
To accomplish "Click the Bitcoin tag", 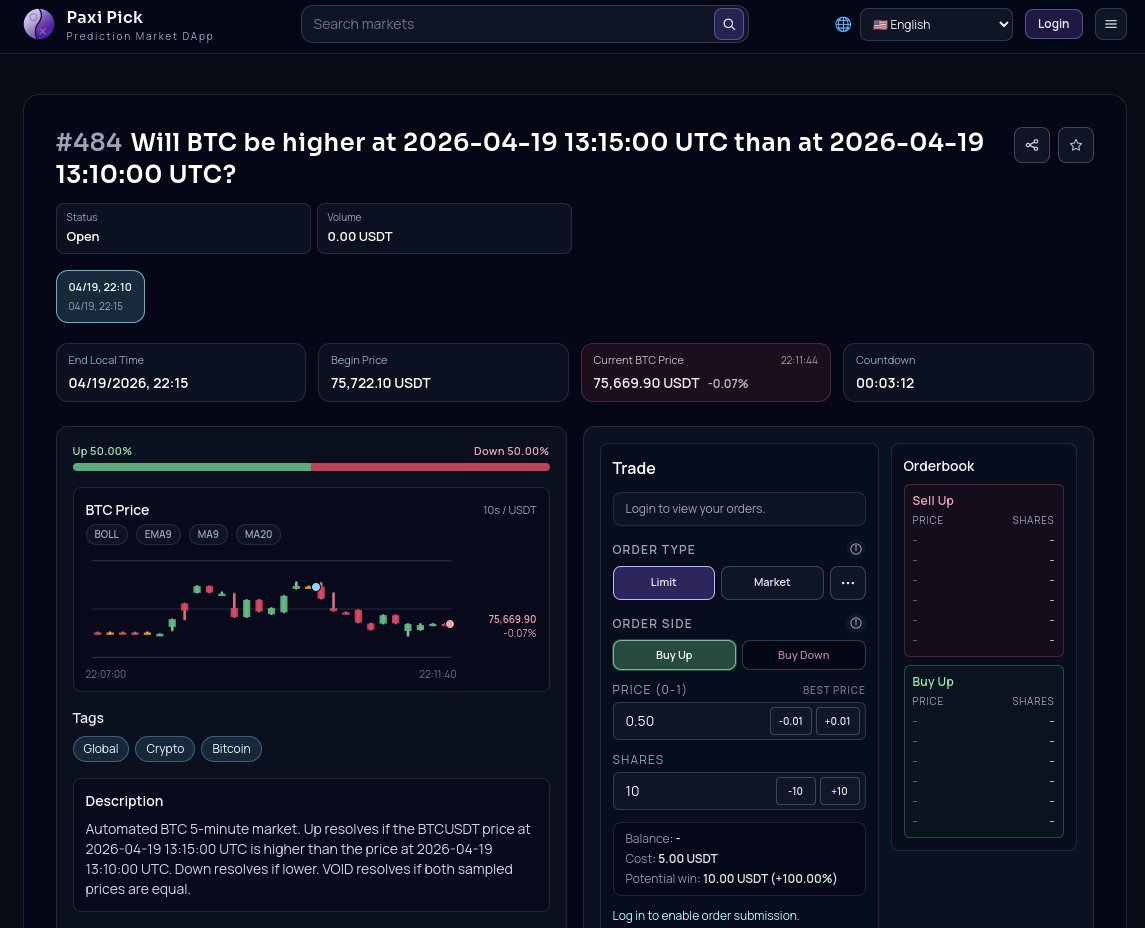I will coord(231,748).
